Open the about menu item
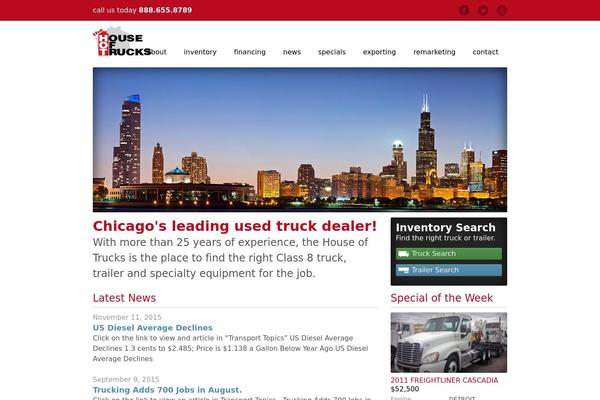This screenshot has width=600, height=400. coord(159,52)
